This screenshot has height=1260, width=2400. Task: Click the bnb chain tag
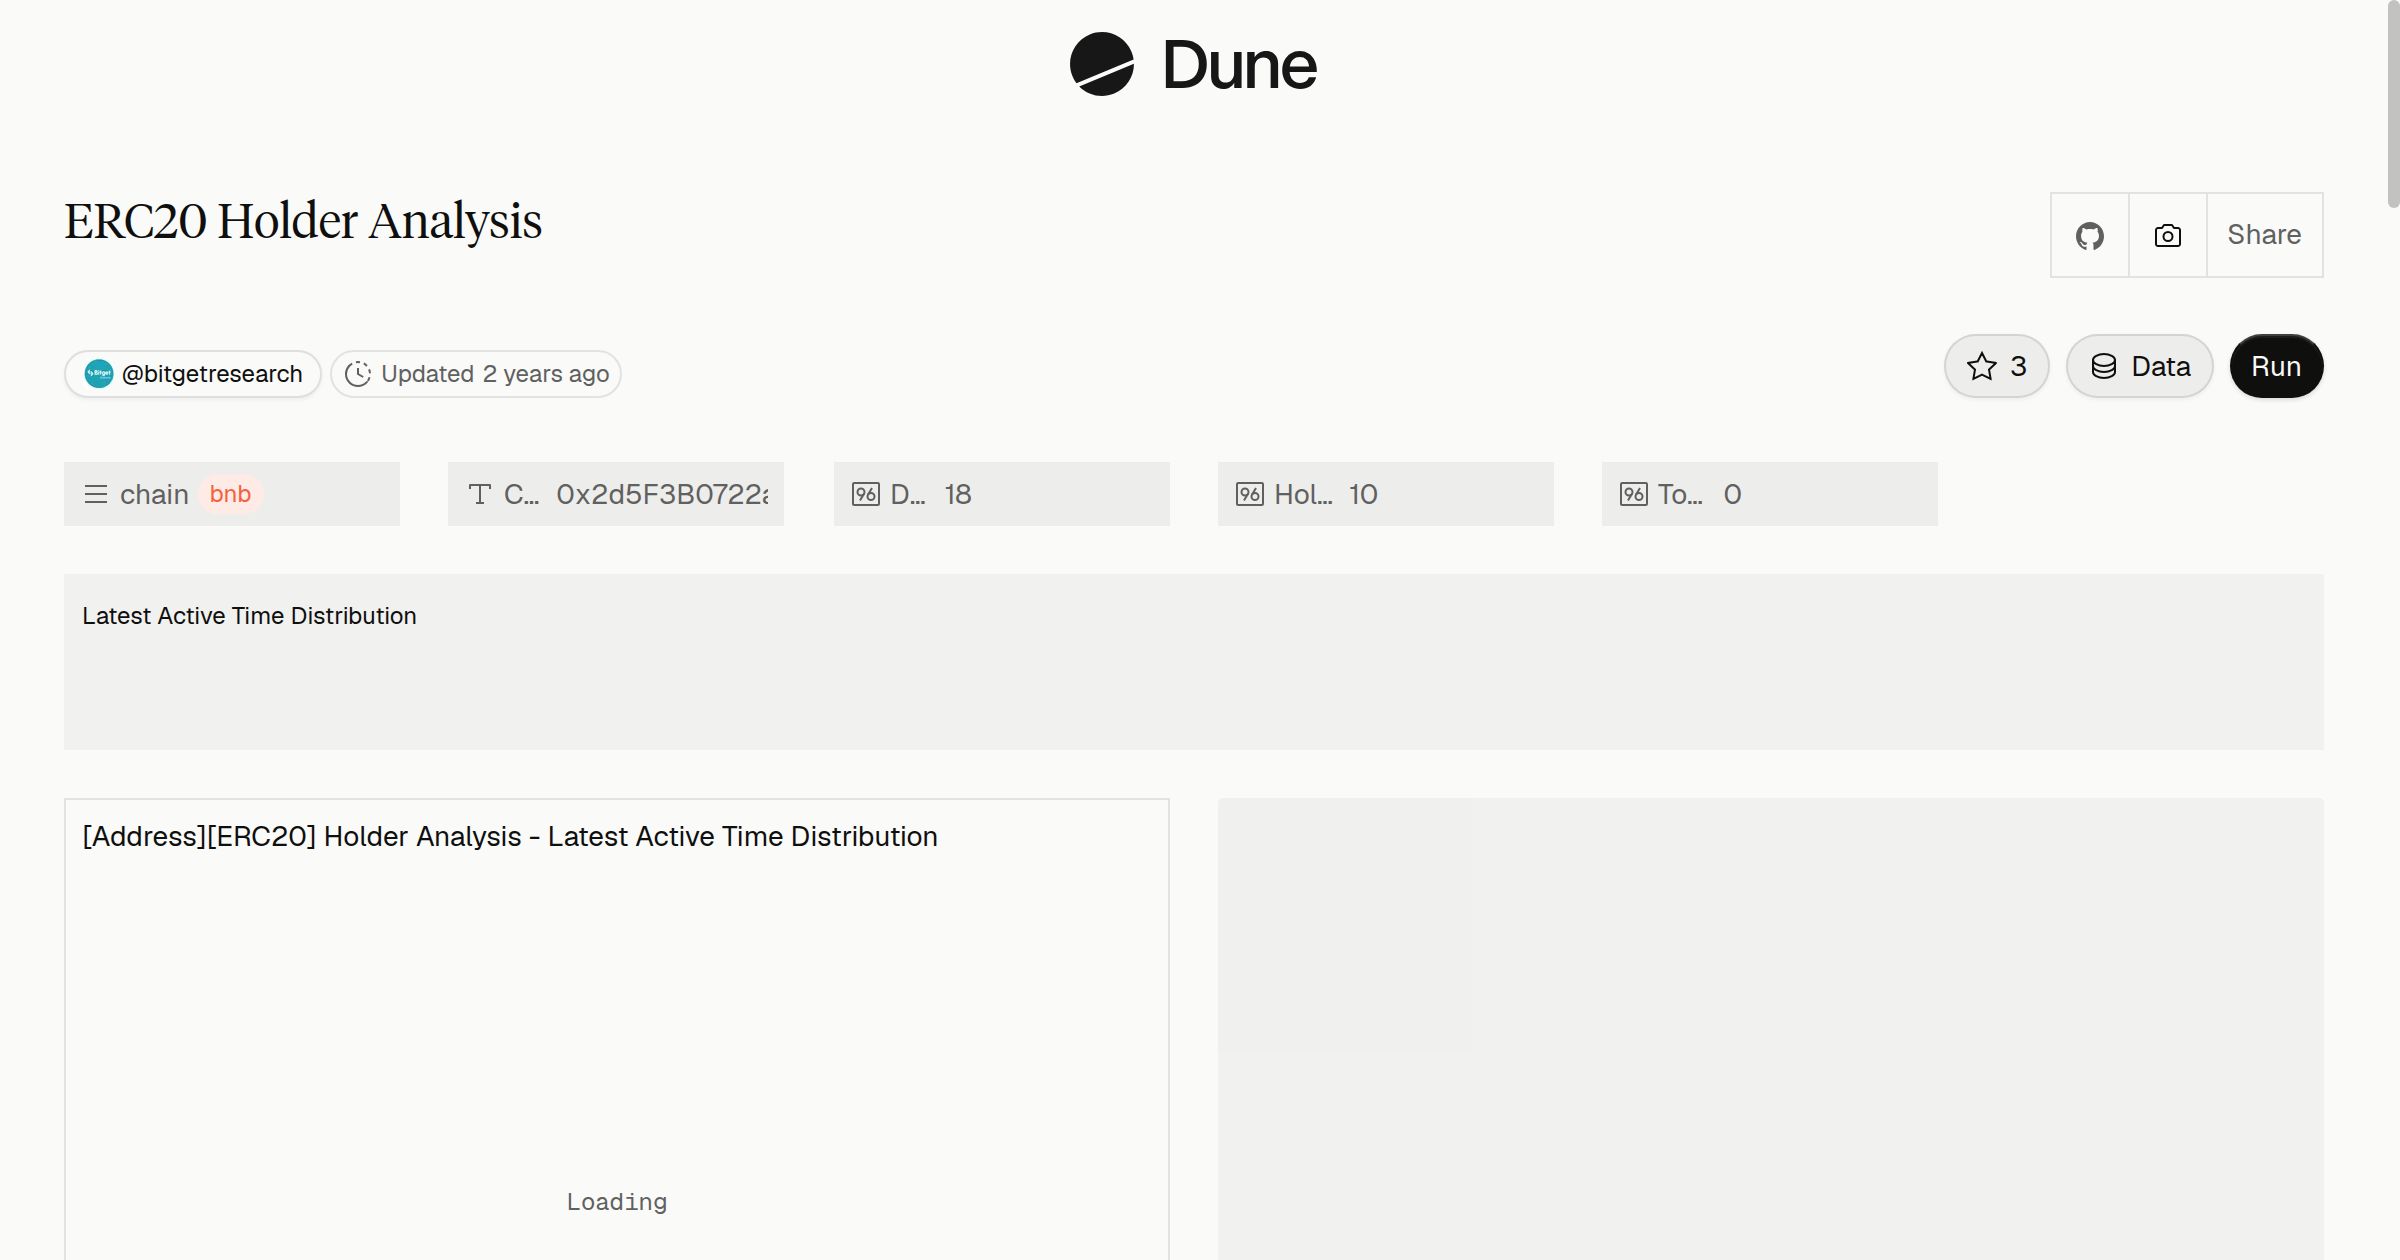(x=230, y=494)
